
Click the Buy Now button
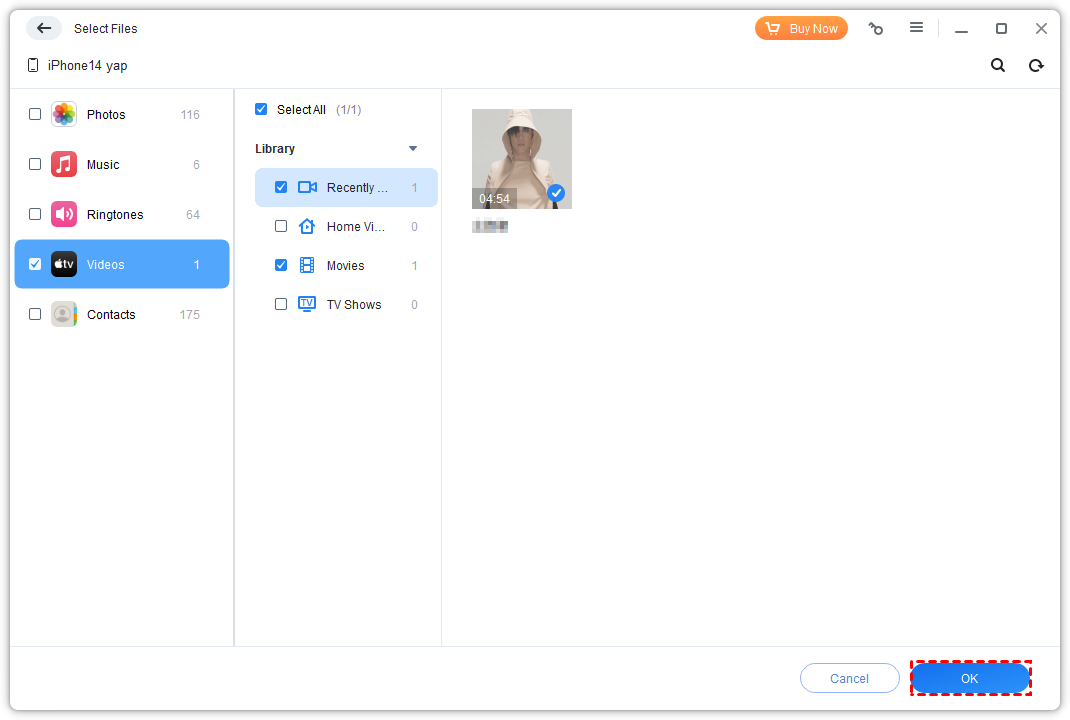coord(801,28)
